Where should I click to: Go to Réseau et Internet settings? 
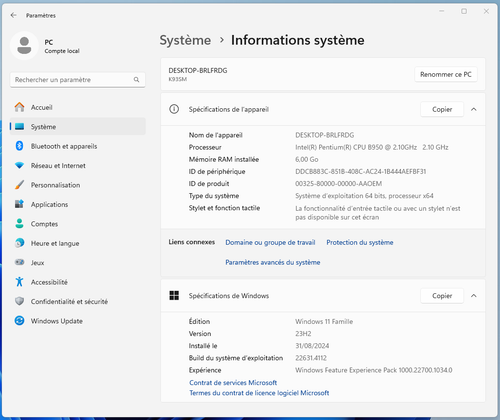point(78,165)
